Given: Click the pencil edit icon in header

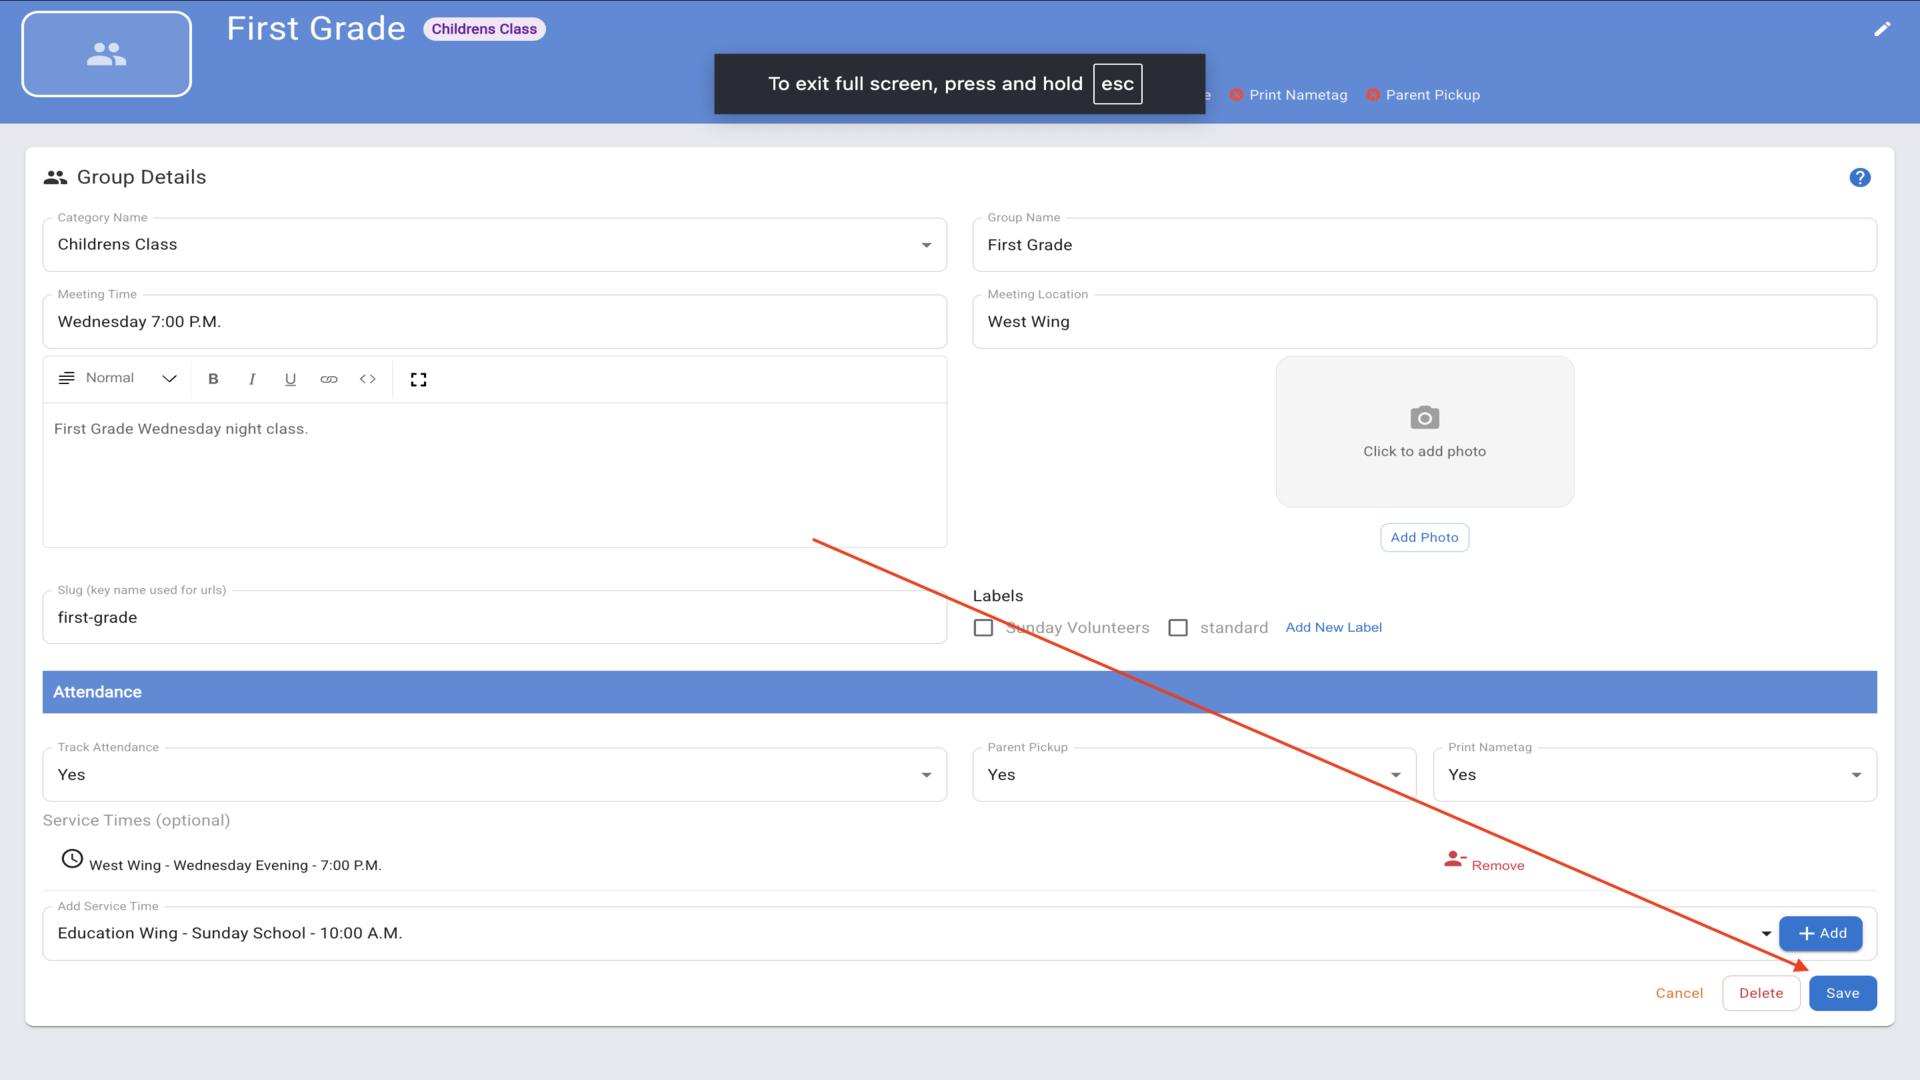Looking at the screenshot, I should click(x=1882, y=29).
